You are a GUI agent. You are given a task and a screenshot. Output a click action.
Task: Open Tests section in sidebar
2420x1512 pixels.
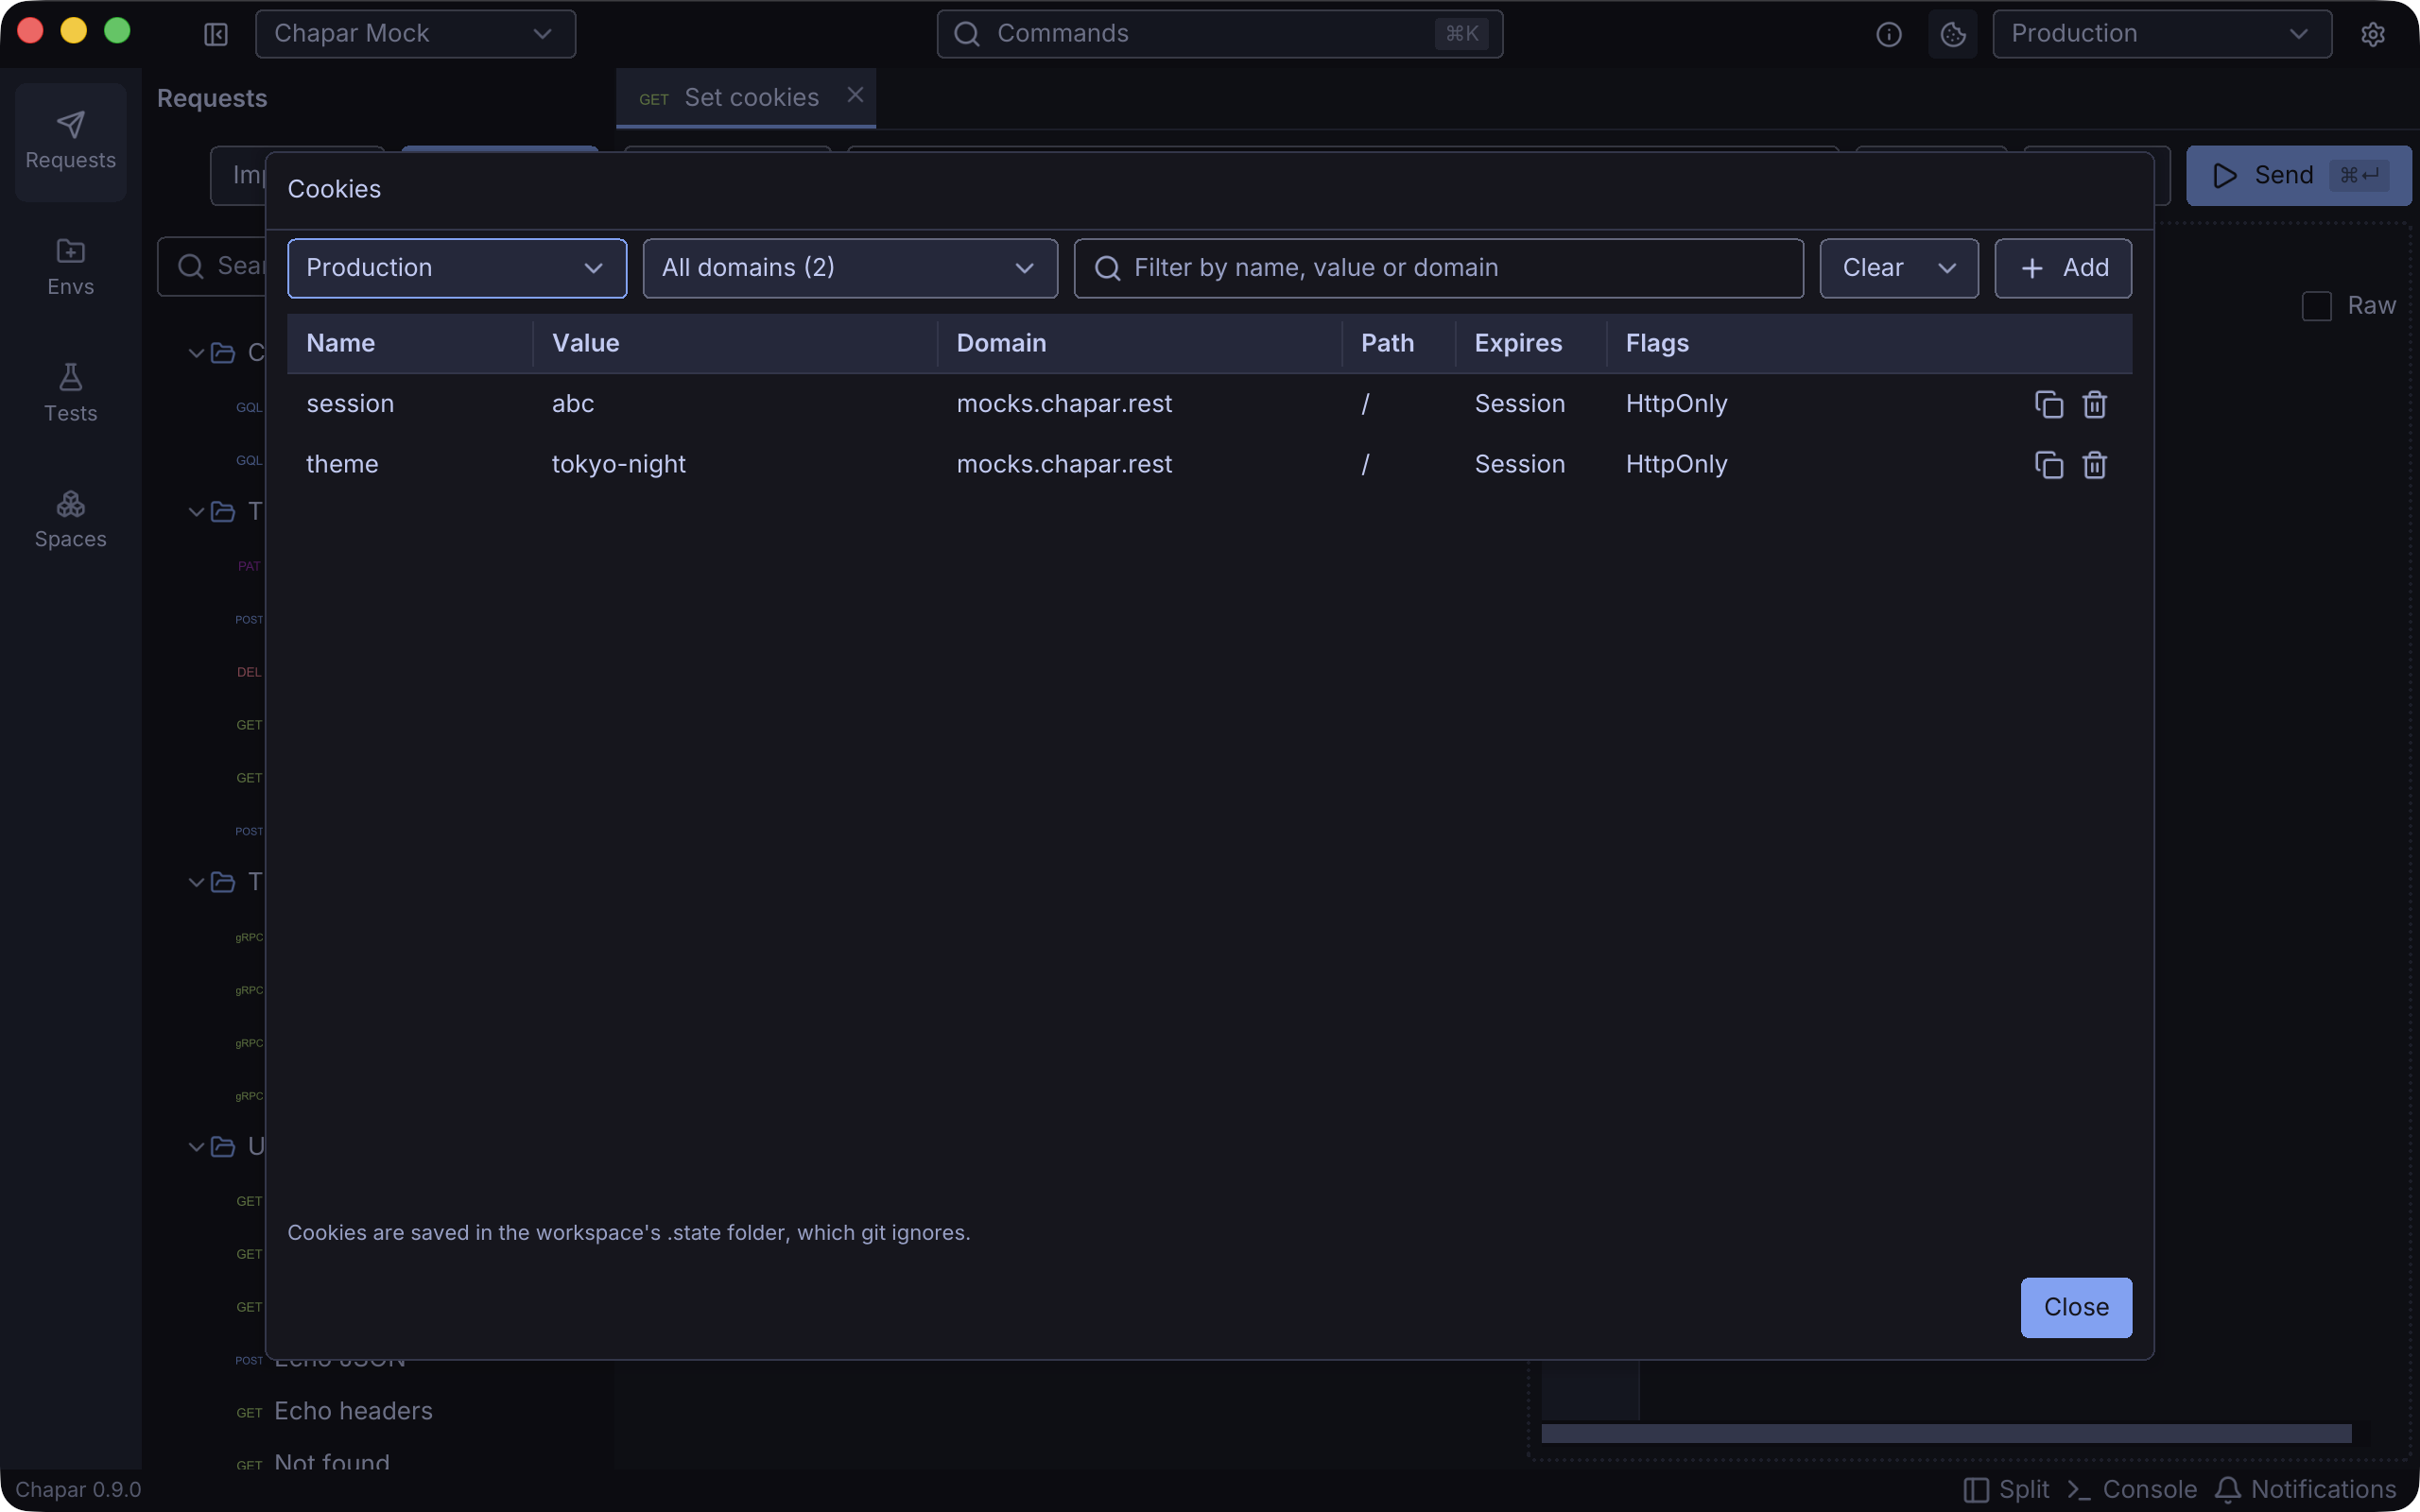(70, 393)
